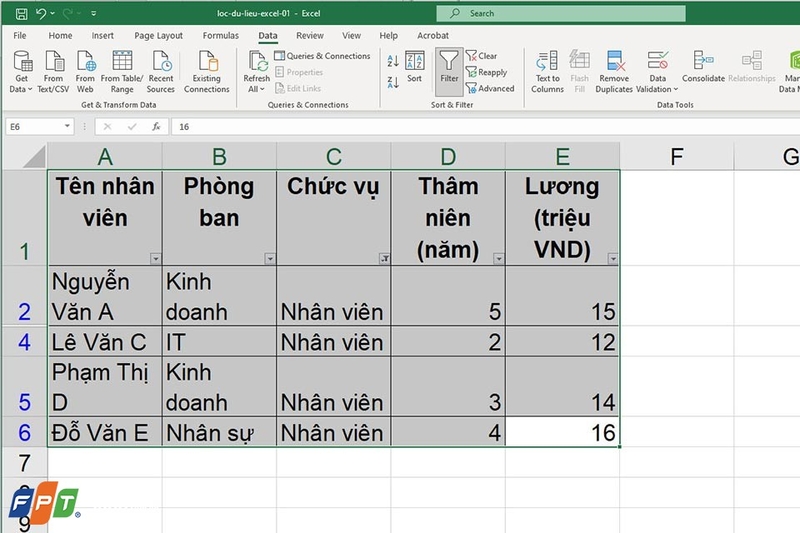The height and width of the screenshot is (533, 800).
Task: Reapply the filter
Action: (x=487, y=72)
